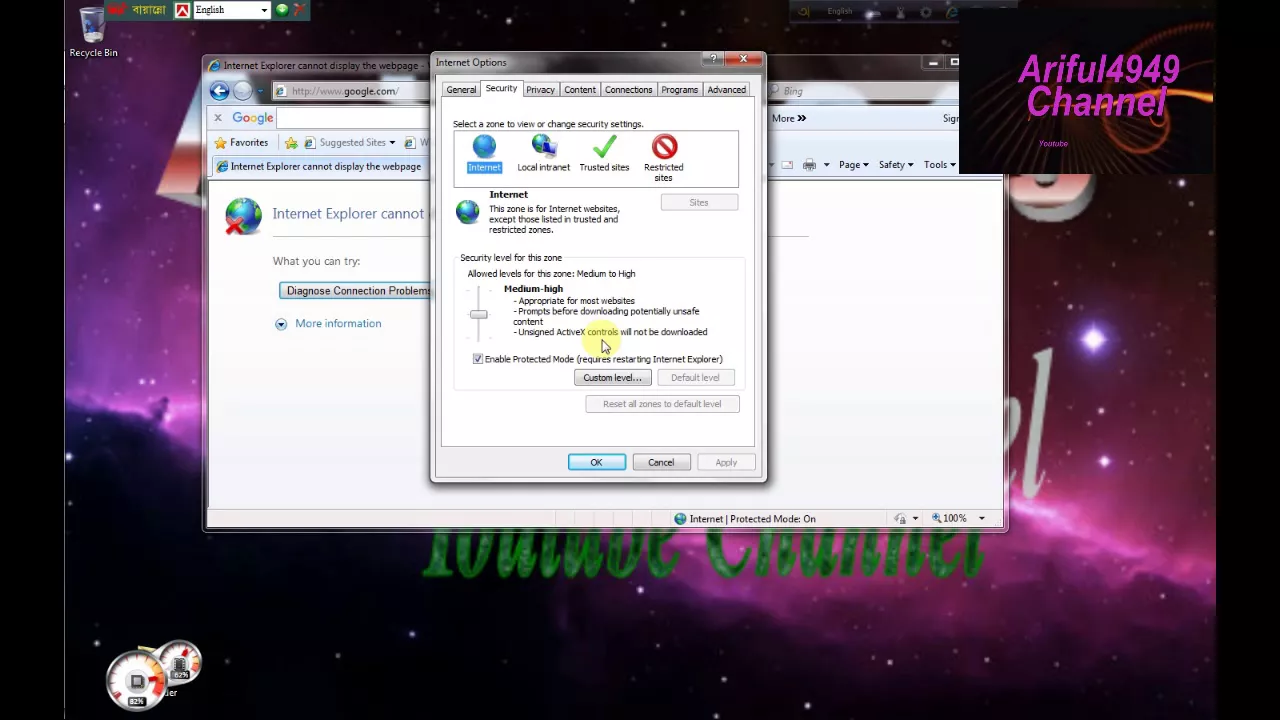Viewport: 1280px width, 720px height.
Task: Click the Diagnose Connection Problems button
Action: tap(355, 291)
